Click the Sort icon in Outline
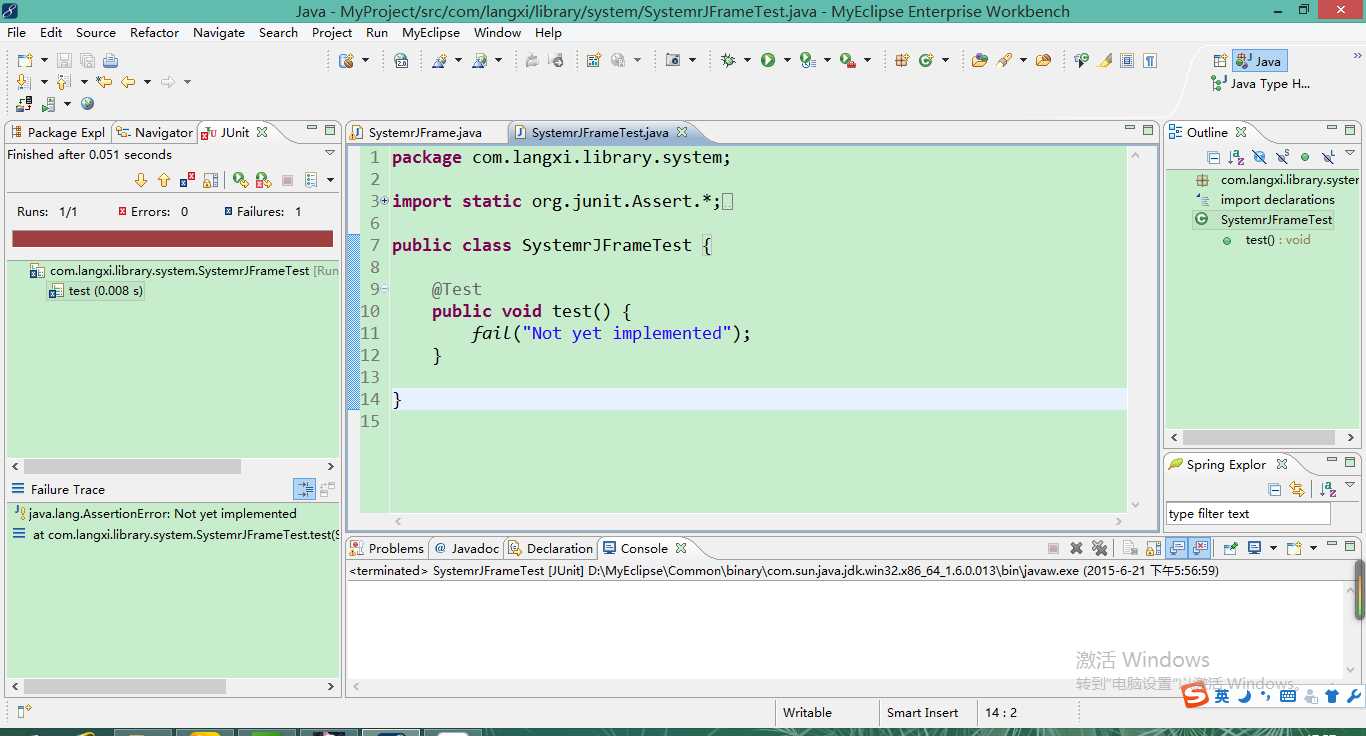This screenshot has height=736, width=1366. coord(1236,157)
